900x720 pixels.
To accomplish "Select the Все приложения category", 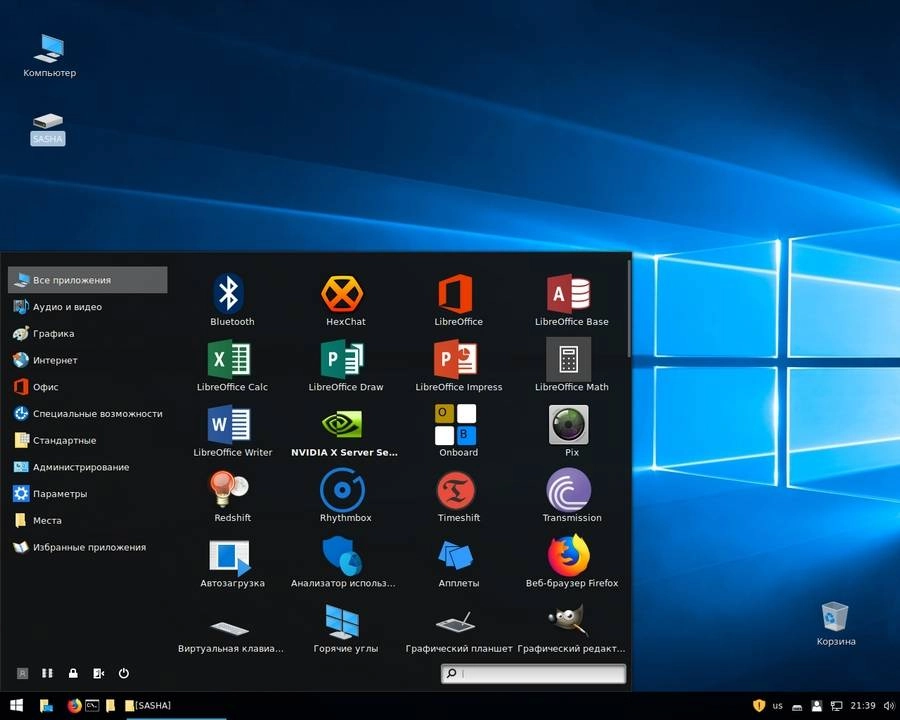I will [88, 280].
